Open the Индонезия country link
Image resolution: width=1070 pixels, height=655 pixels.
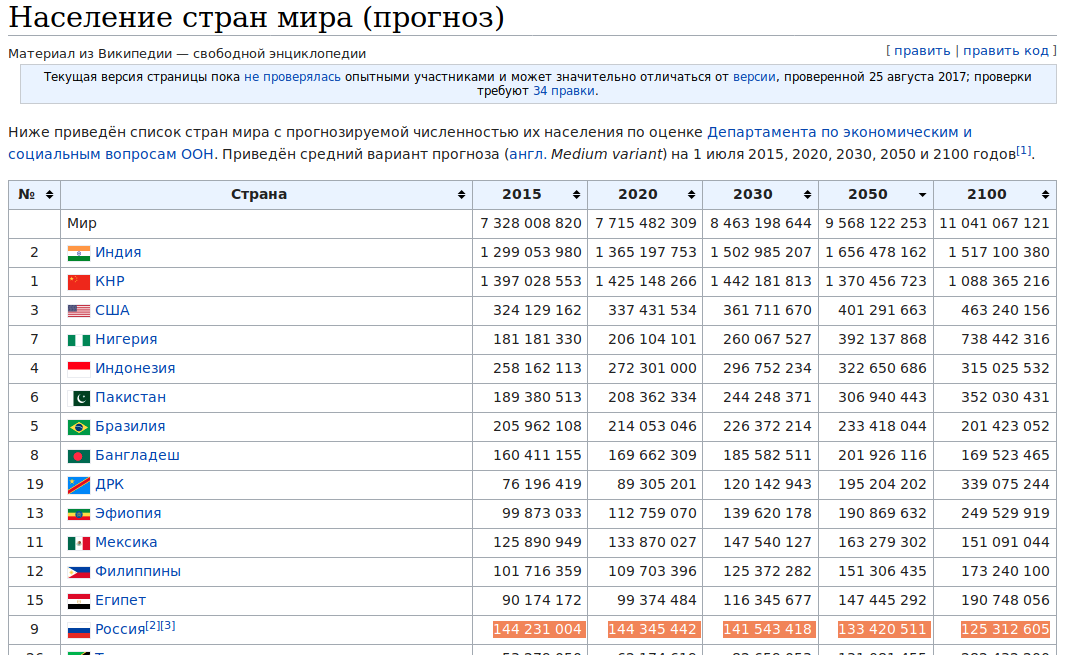click(135, 369)
